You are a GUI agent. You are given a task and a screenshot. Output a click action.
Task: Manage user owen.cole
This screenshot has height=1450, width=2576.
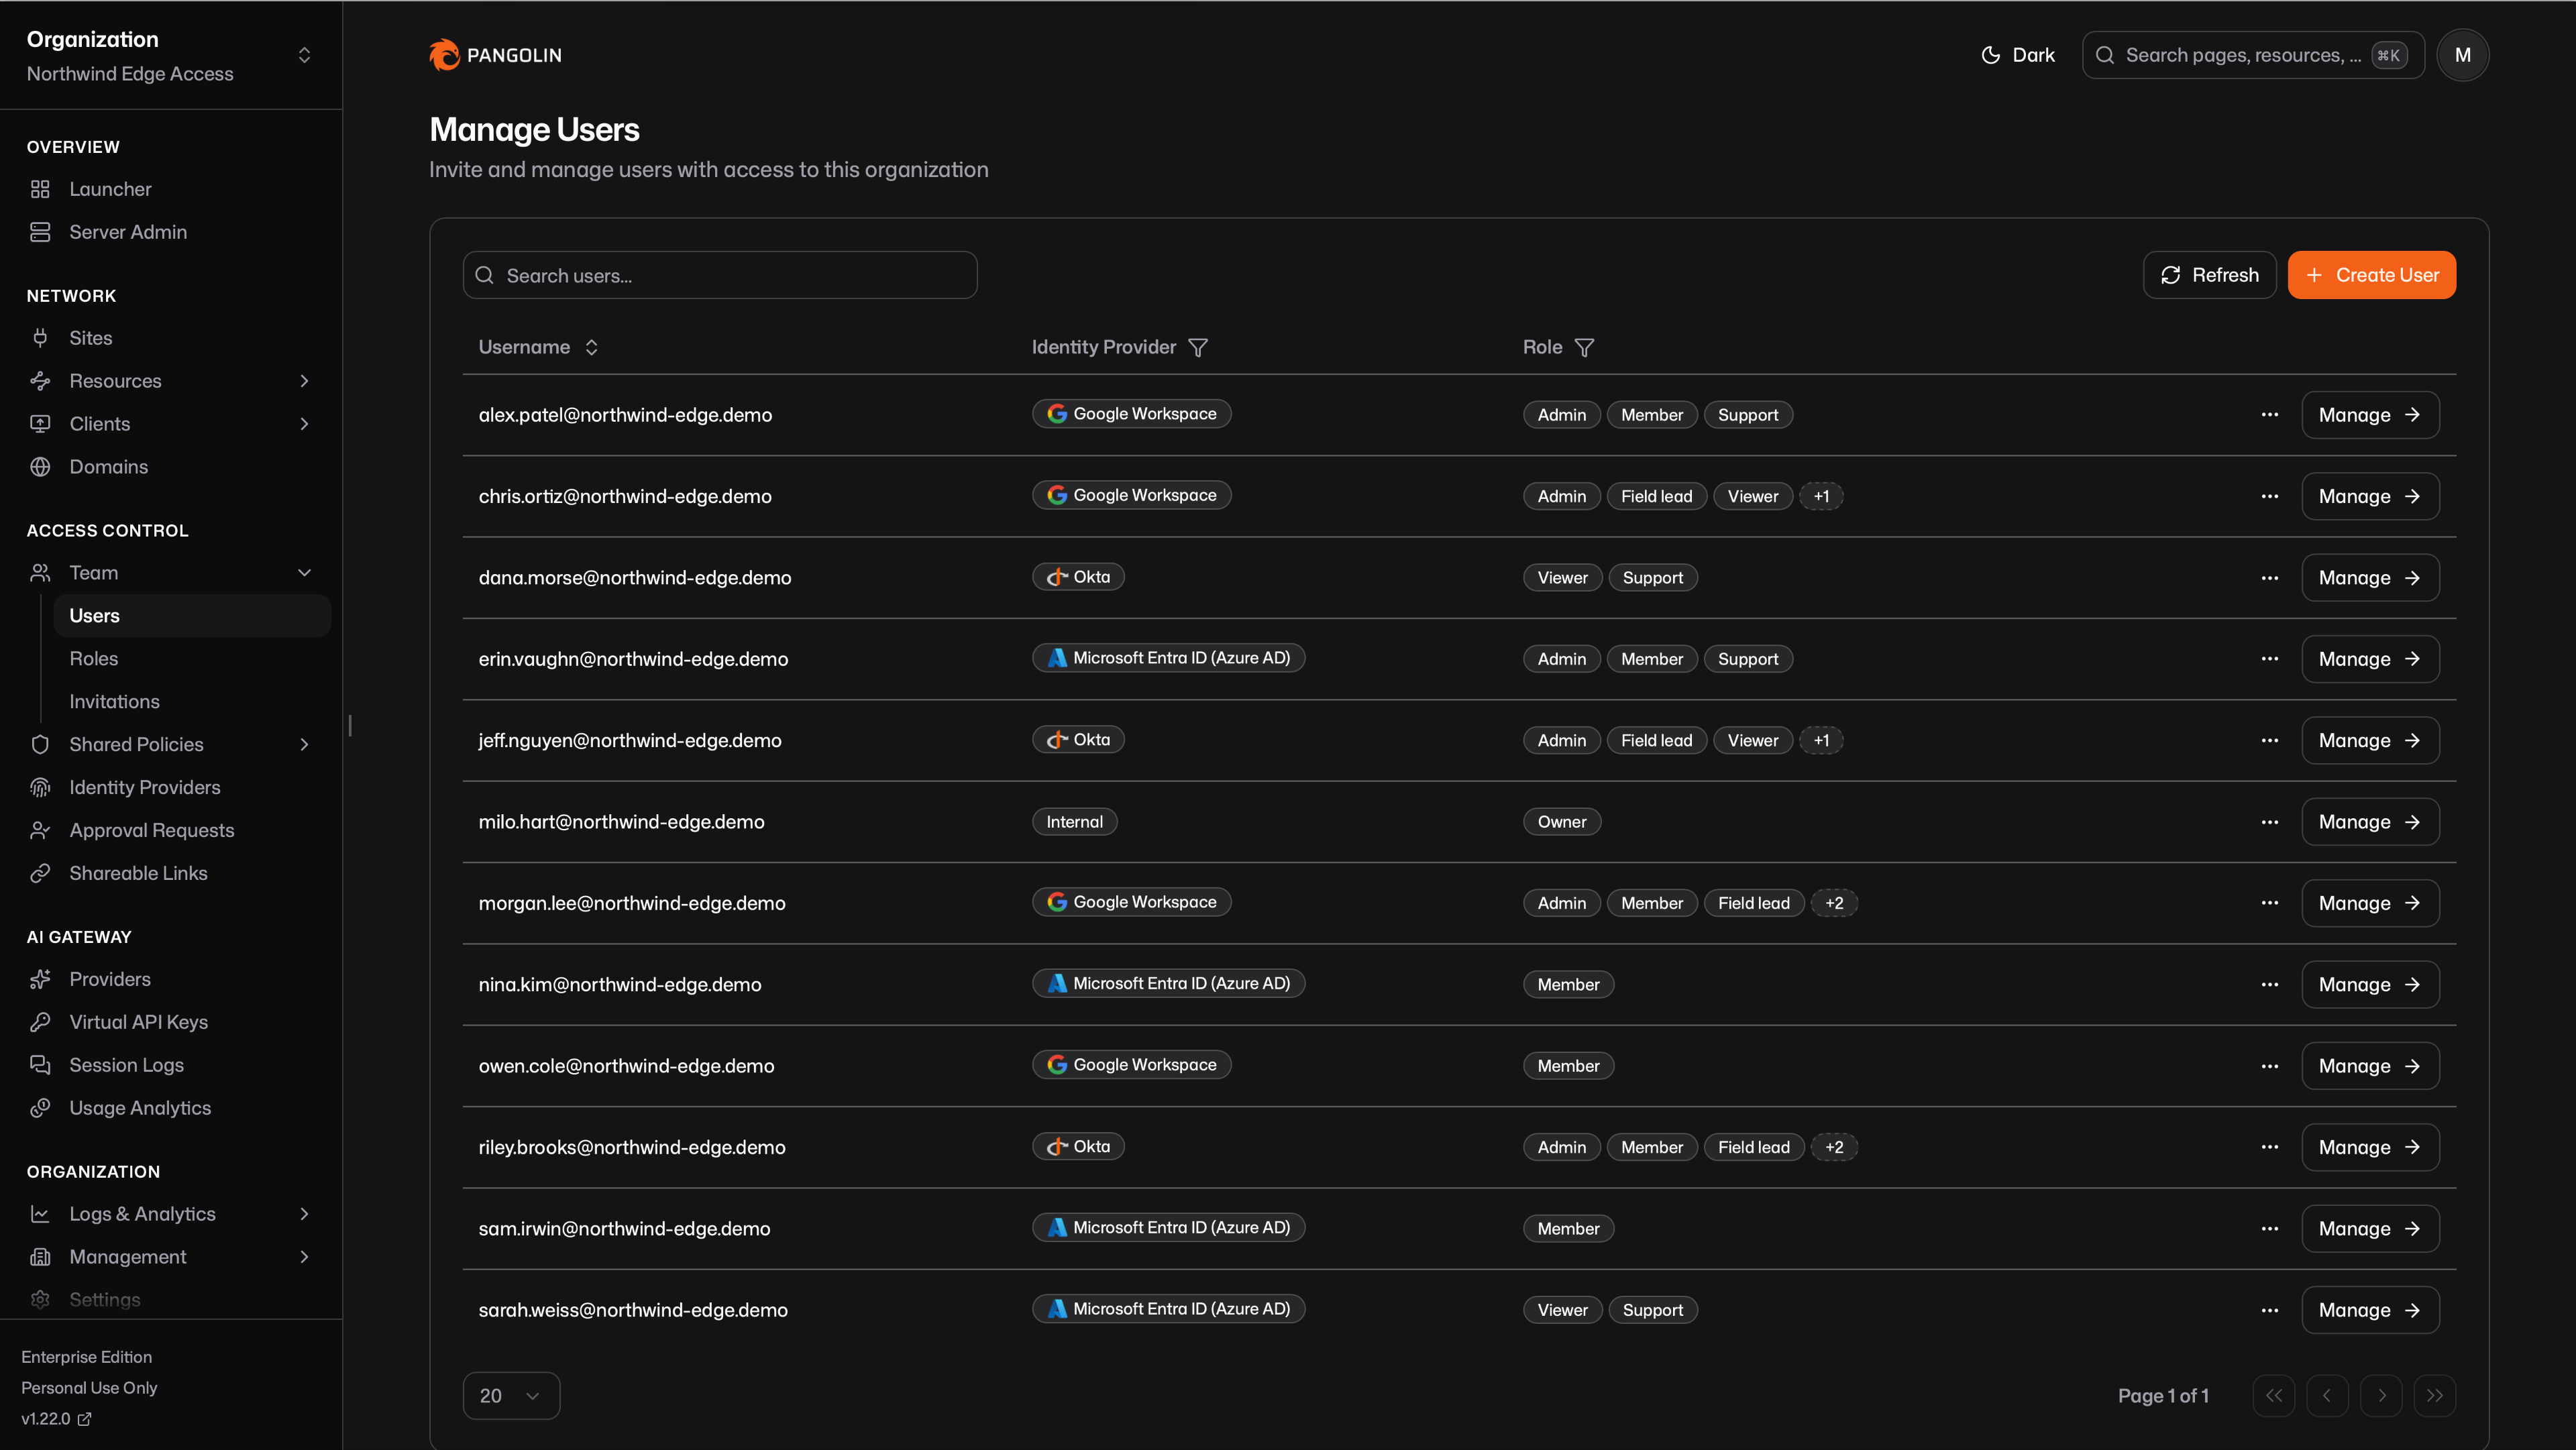tap(2370, 1066)
